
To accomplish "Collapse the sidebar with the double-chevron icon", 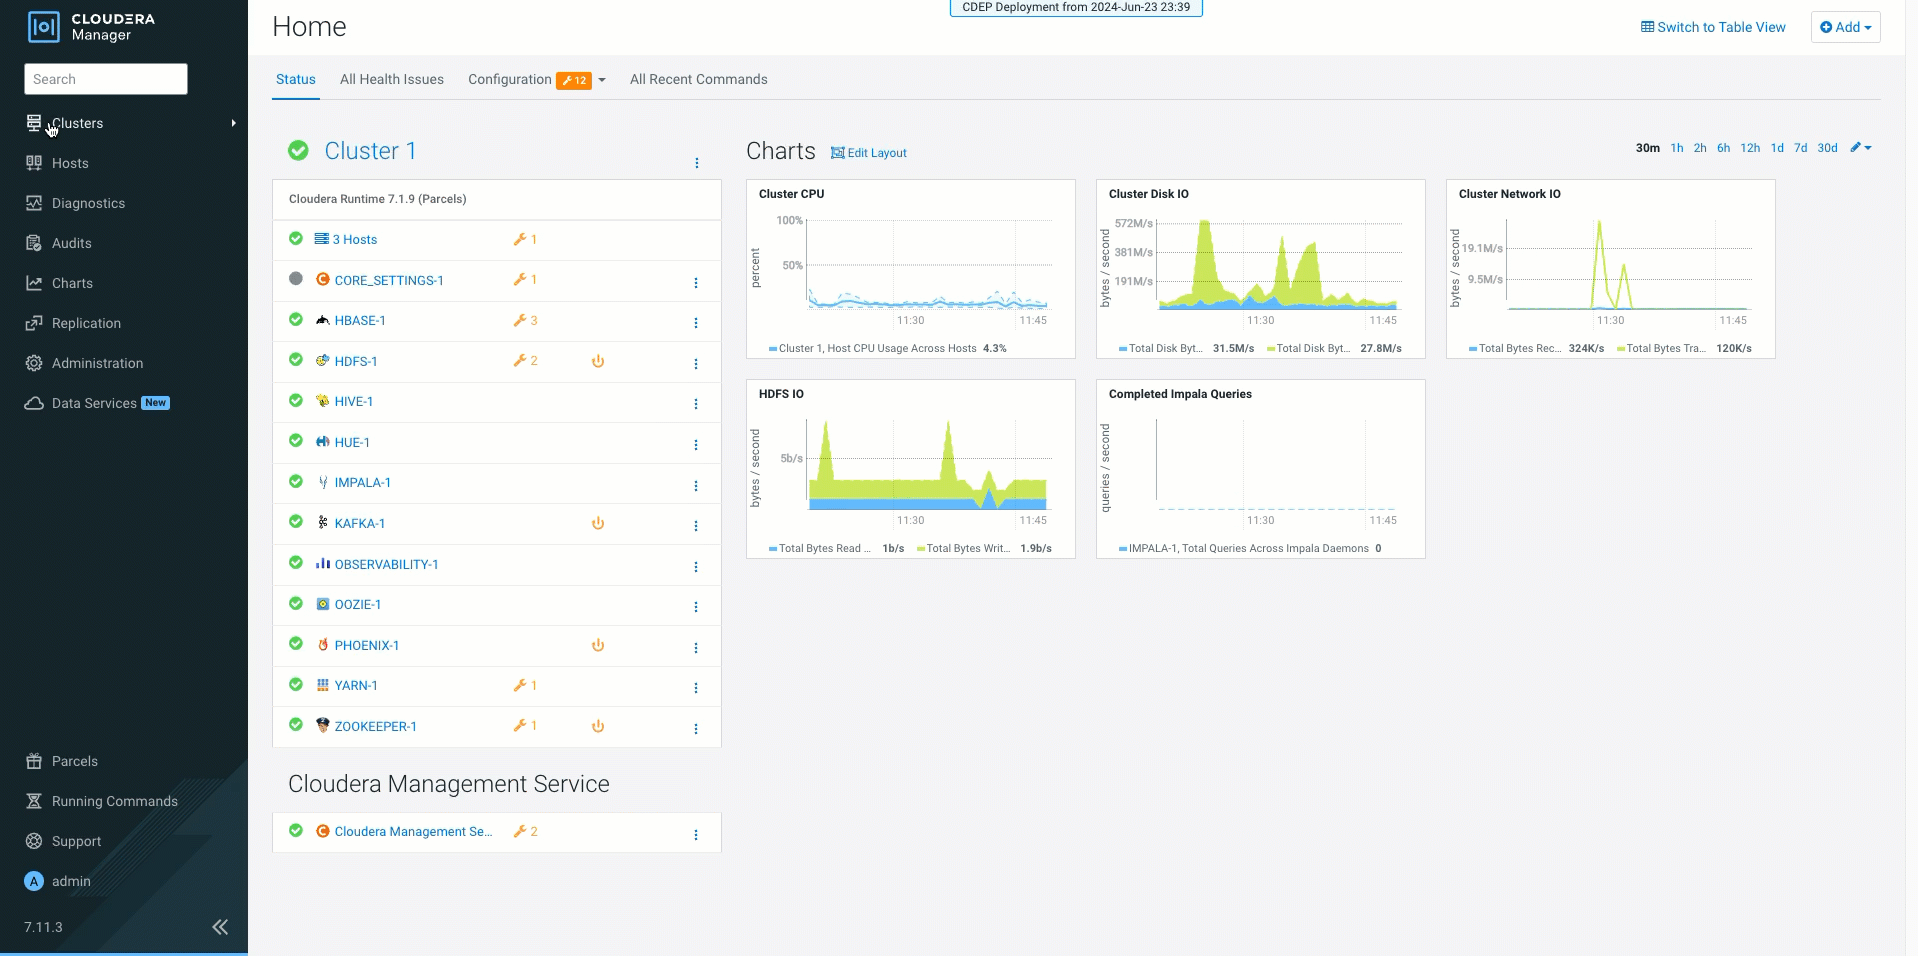I will tap(220, 927).
